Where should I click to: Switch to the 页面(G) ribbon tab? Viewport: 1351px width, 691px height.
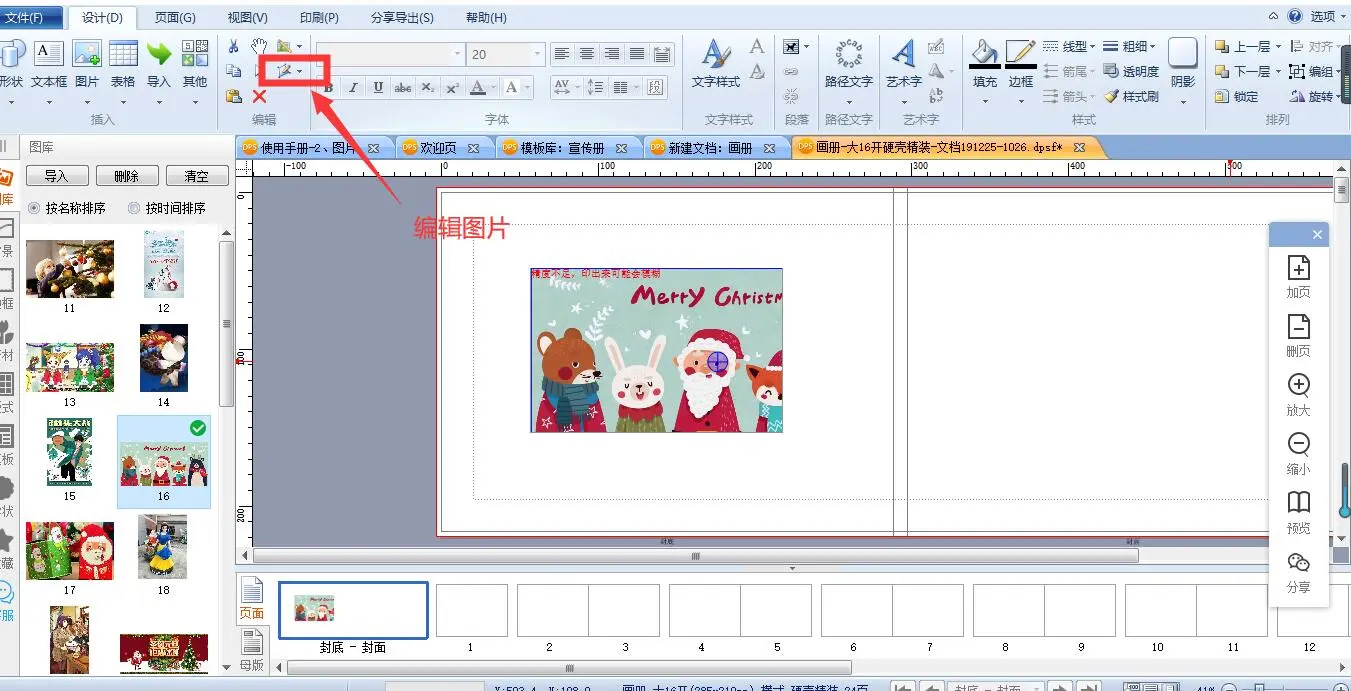[175, 17]
